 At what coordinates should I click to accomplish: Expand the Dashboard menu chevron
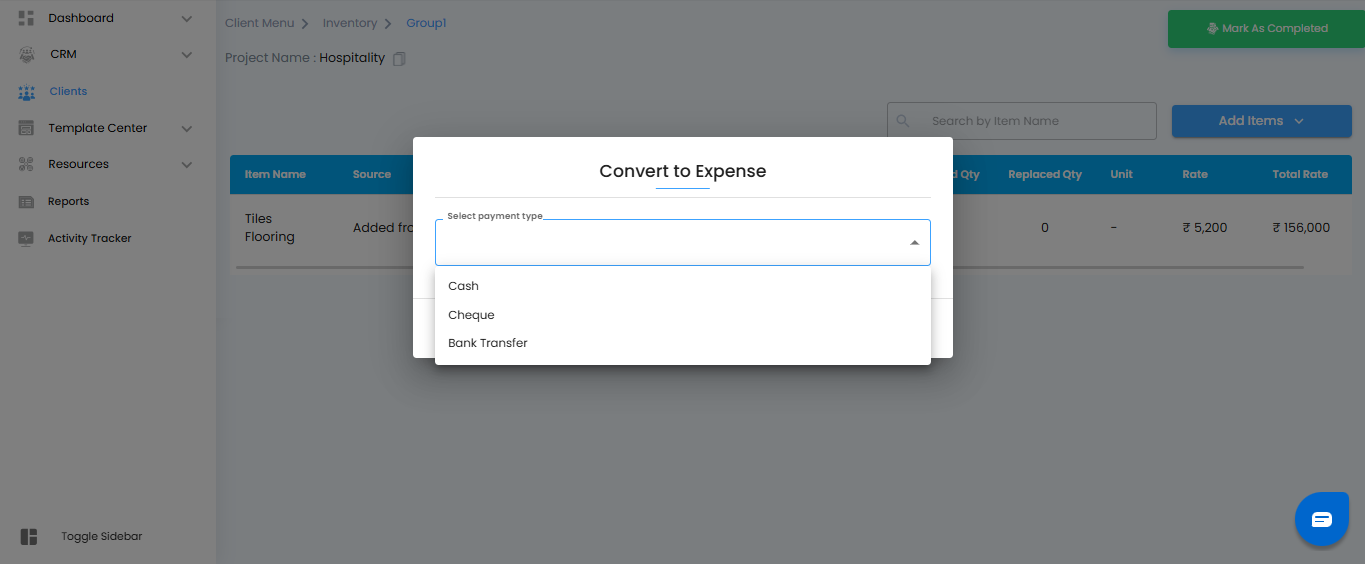186,18
